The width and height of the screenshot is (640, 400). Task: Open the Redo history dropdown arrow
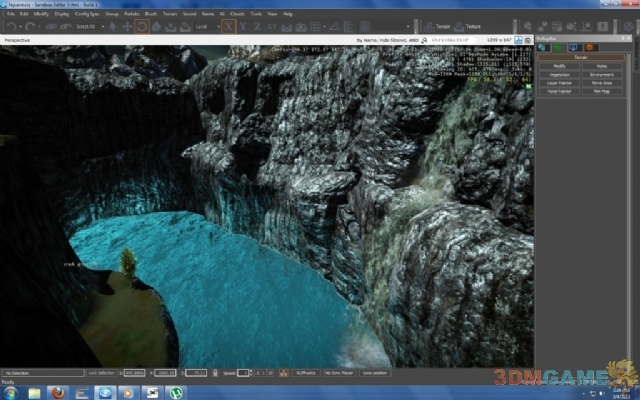[39, 27]
